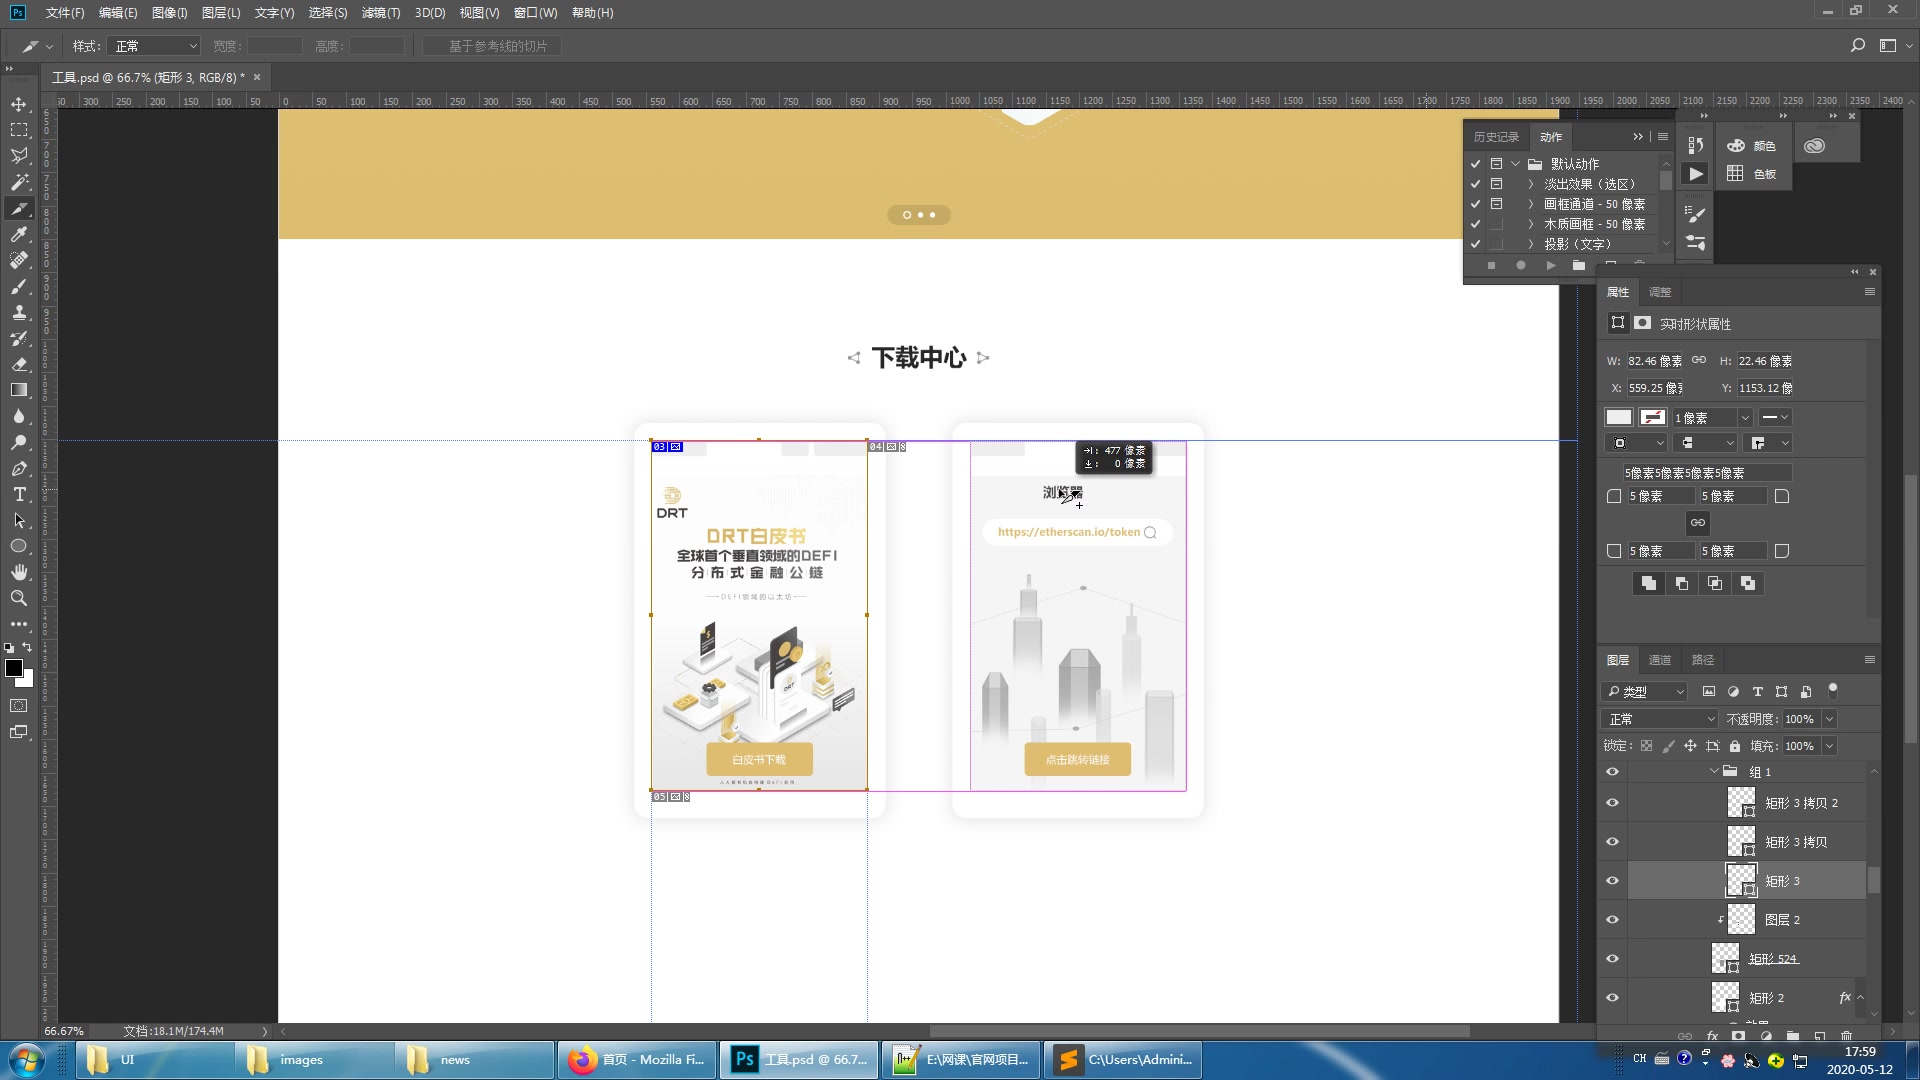
Task: Hide the 图层 2 layer
Action: 1612,920
